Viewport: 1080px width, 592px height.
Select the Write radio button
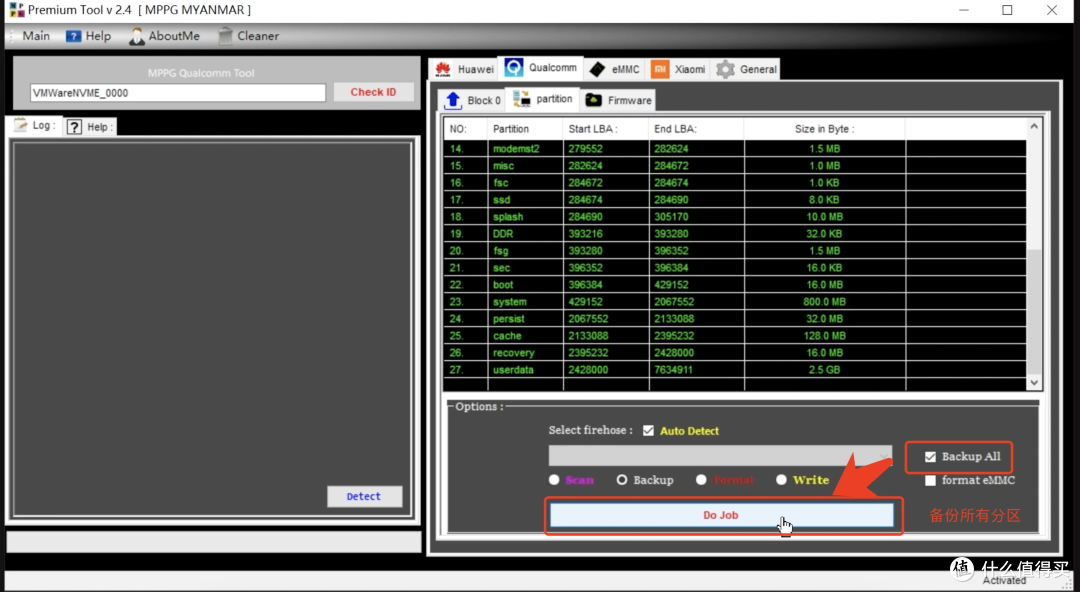click(x=782, y=480)
